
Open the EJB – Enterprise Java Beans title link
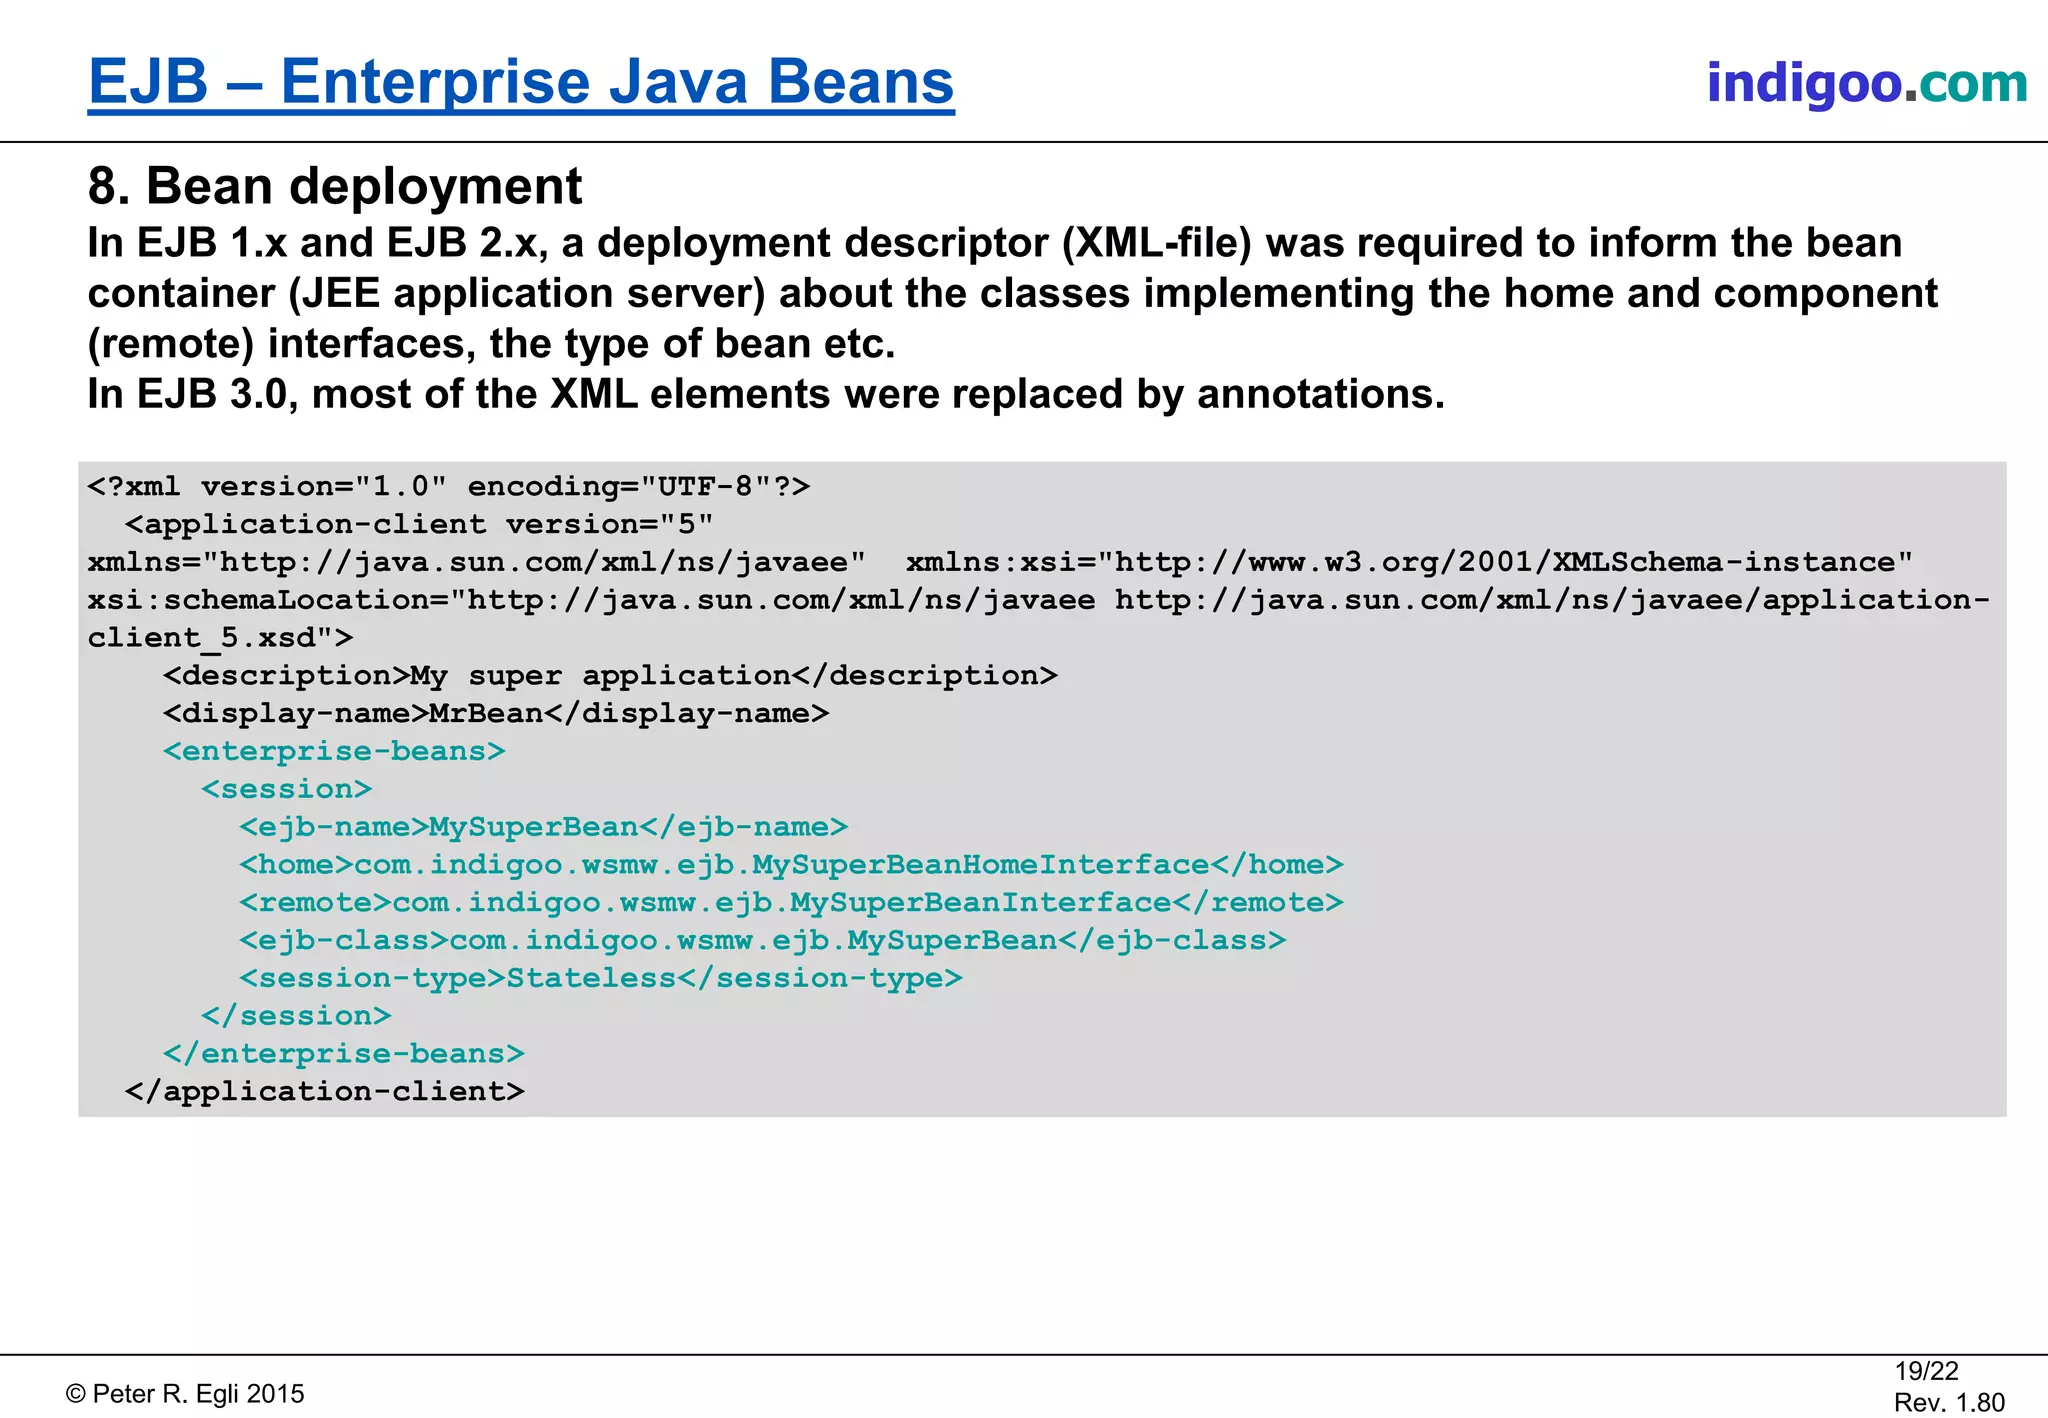(521, 82)
